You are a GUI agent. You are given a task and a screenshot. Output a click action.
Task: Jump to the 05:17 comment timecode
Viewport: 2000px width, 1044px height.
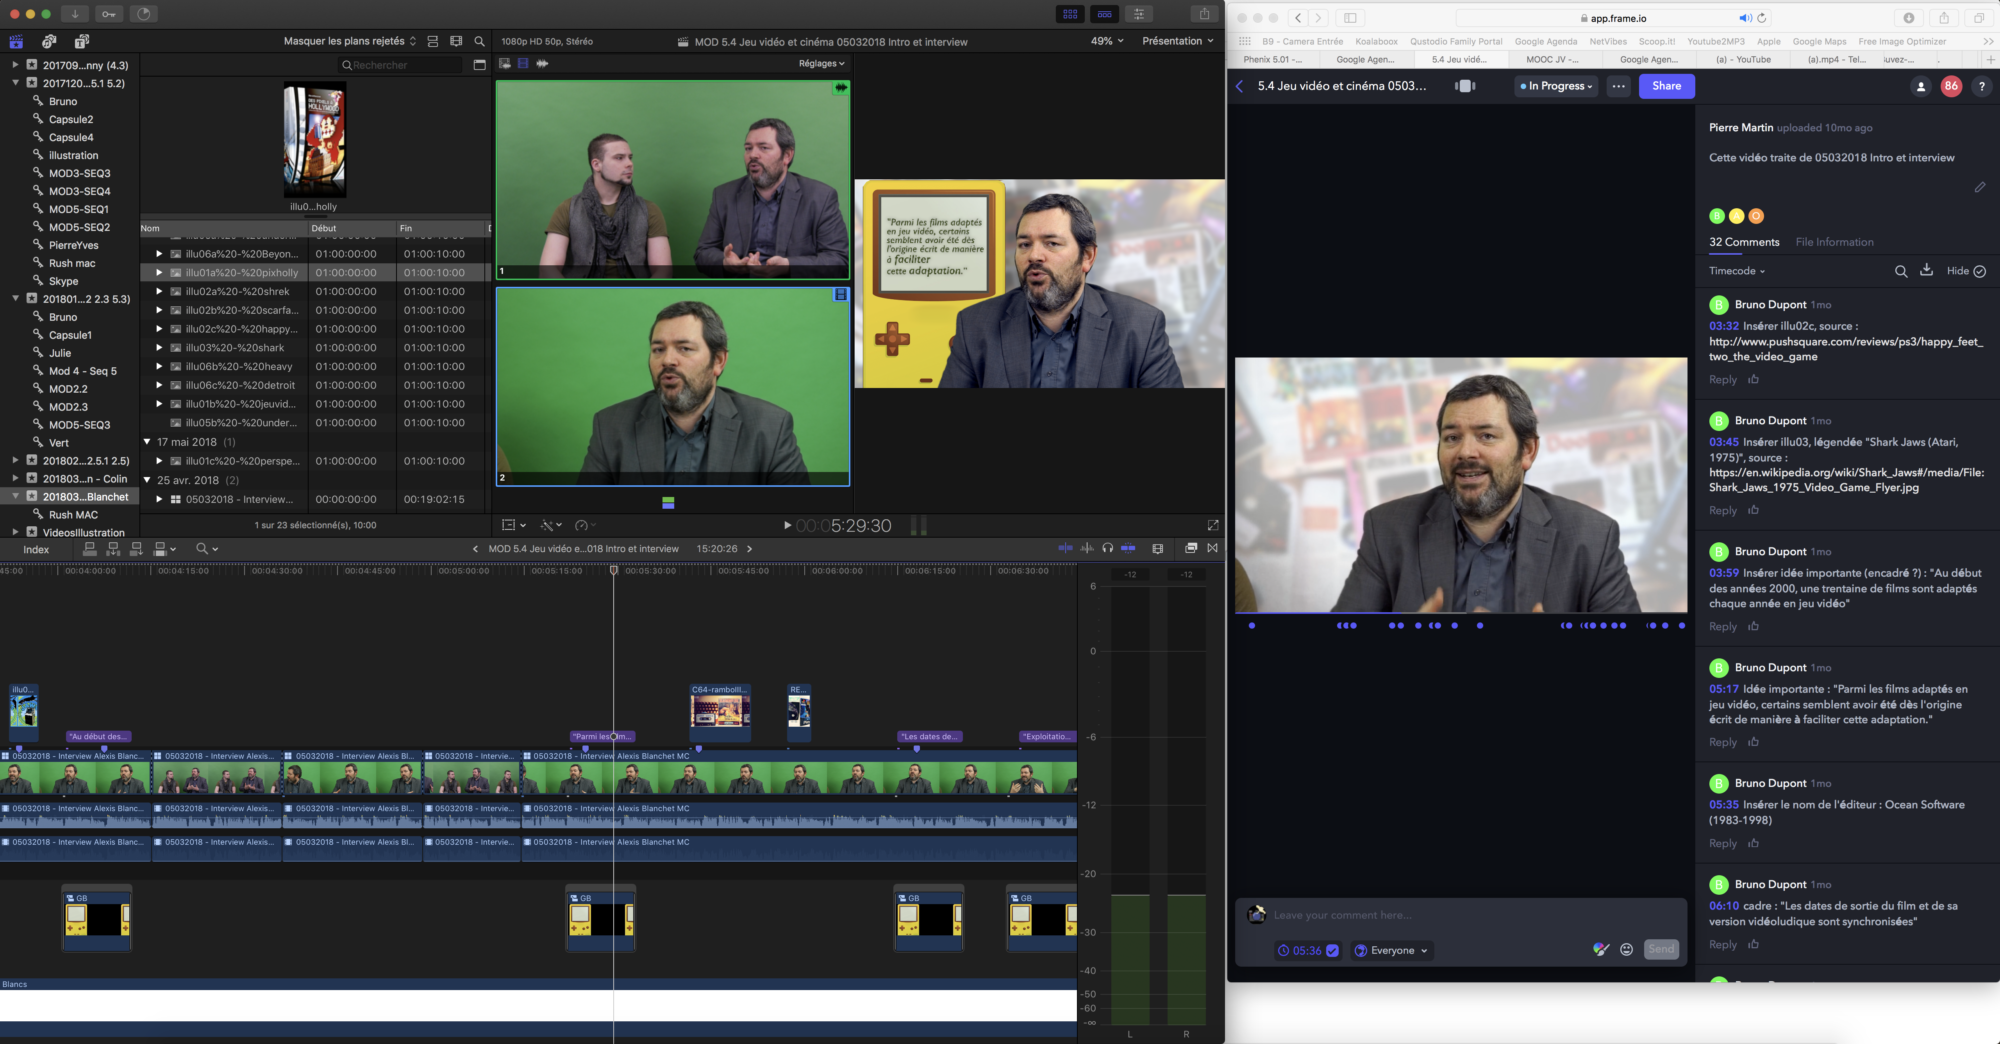tap(1723, 689)
